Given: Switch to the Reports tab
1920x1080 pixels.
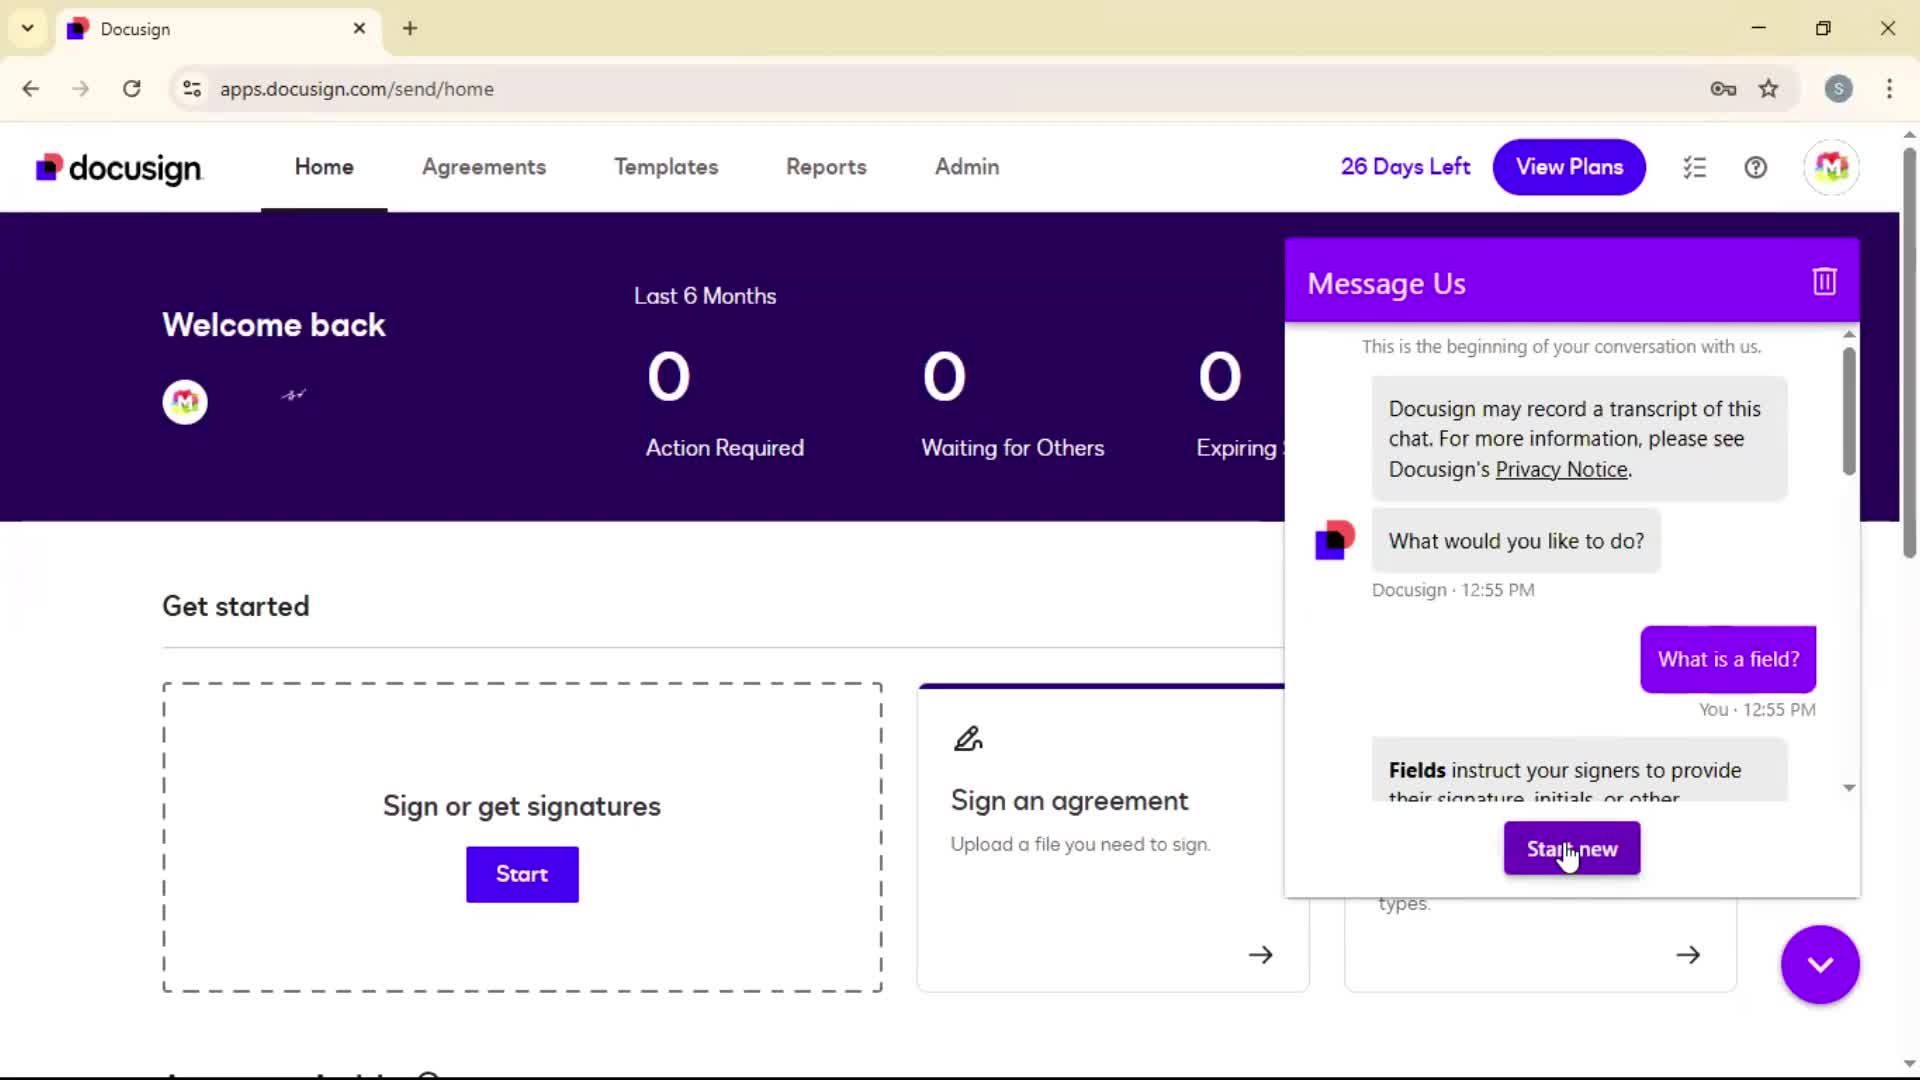Looking at the screenshot, I should (x=826, y=167).
